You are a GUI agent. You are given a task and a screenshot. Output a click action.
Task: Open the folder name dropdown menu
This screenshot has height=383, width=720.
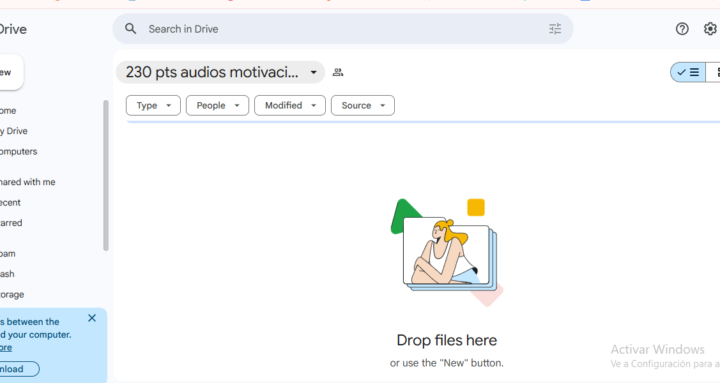[220, 72]
